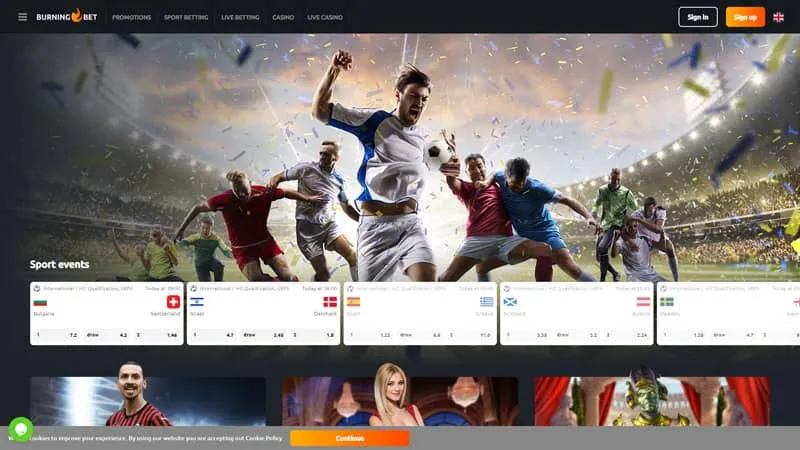The height and width of the screenshot is (450, 800).
Task: Open the Promotions page
Action: click(x=131, y=17)
